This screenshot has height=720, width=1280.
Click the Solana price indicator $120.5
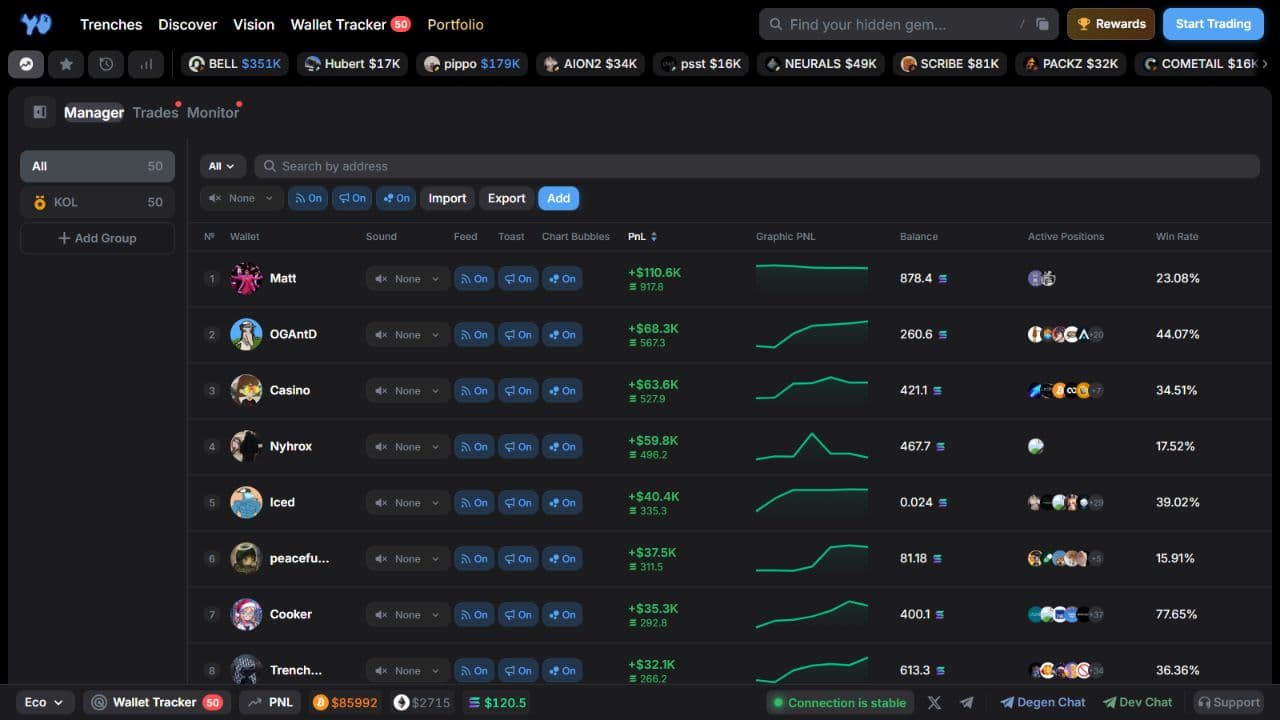coord(497,702)
